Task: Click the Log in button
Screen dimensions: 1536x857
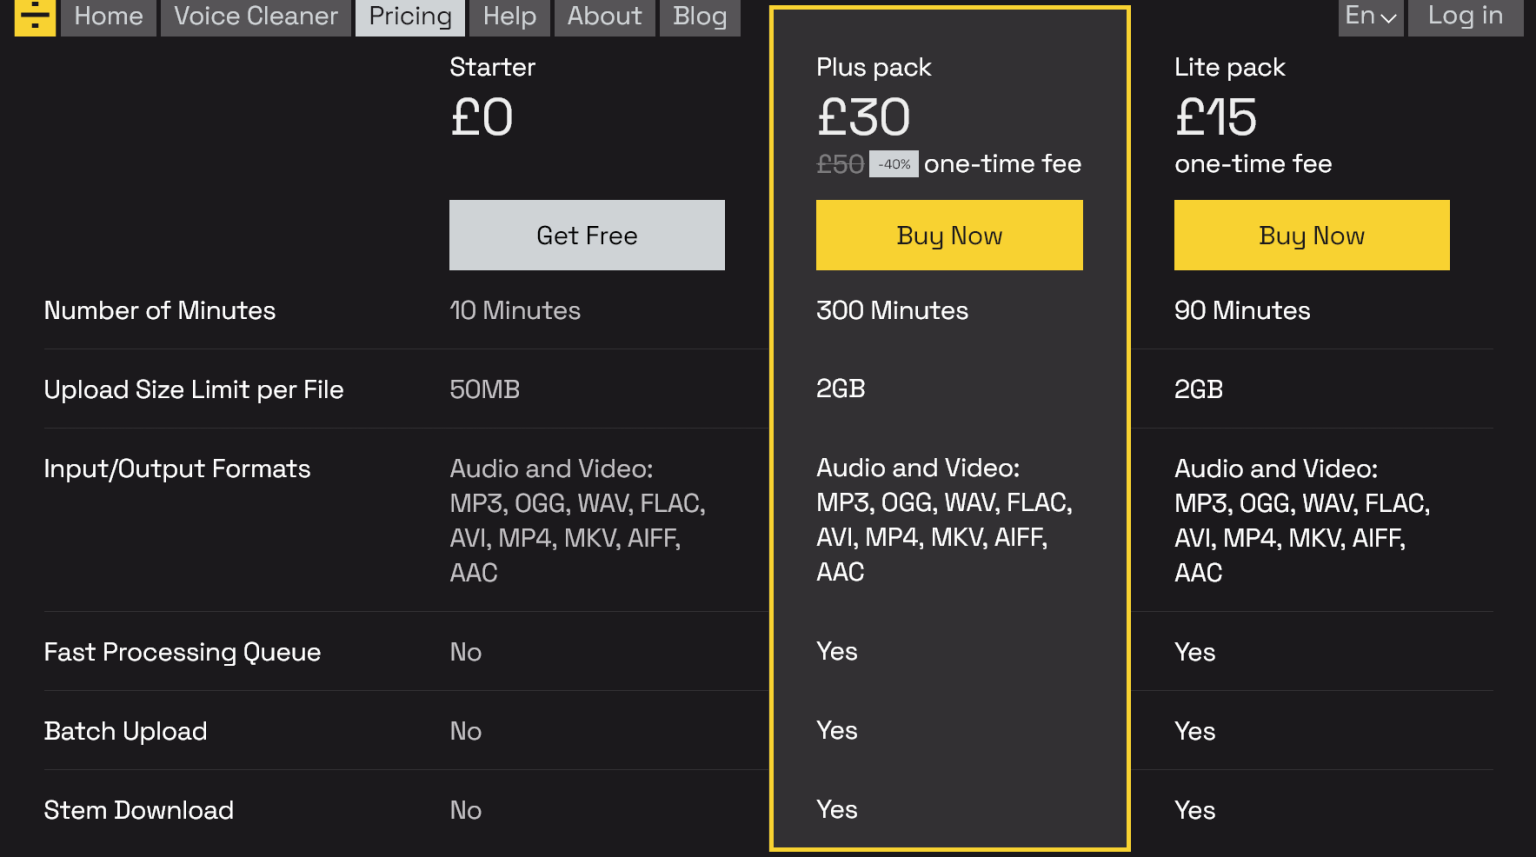Action: click(1465, 17)
